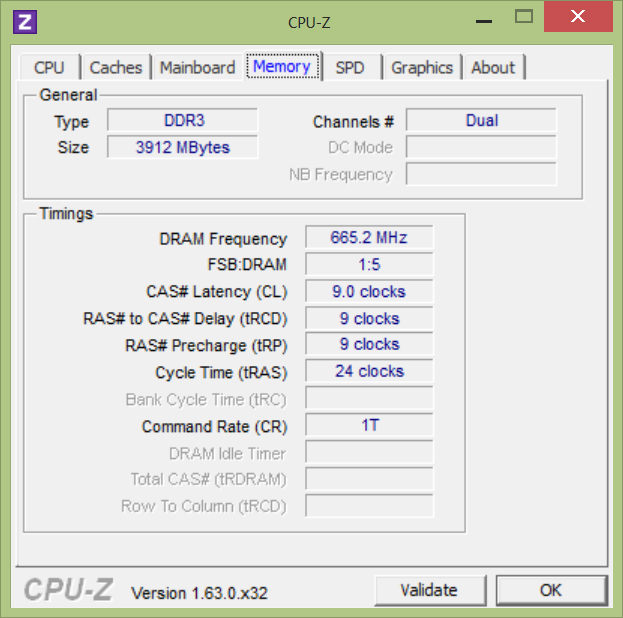The image size is (623, 618).
Task: Click the Size field showing 3912 MBytes
Action: pos(182,147)
